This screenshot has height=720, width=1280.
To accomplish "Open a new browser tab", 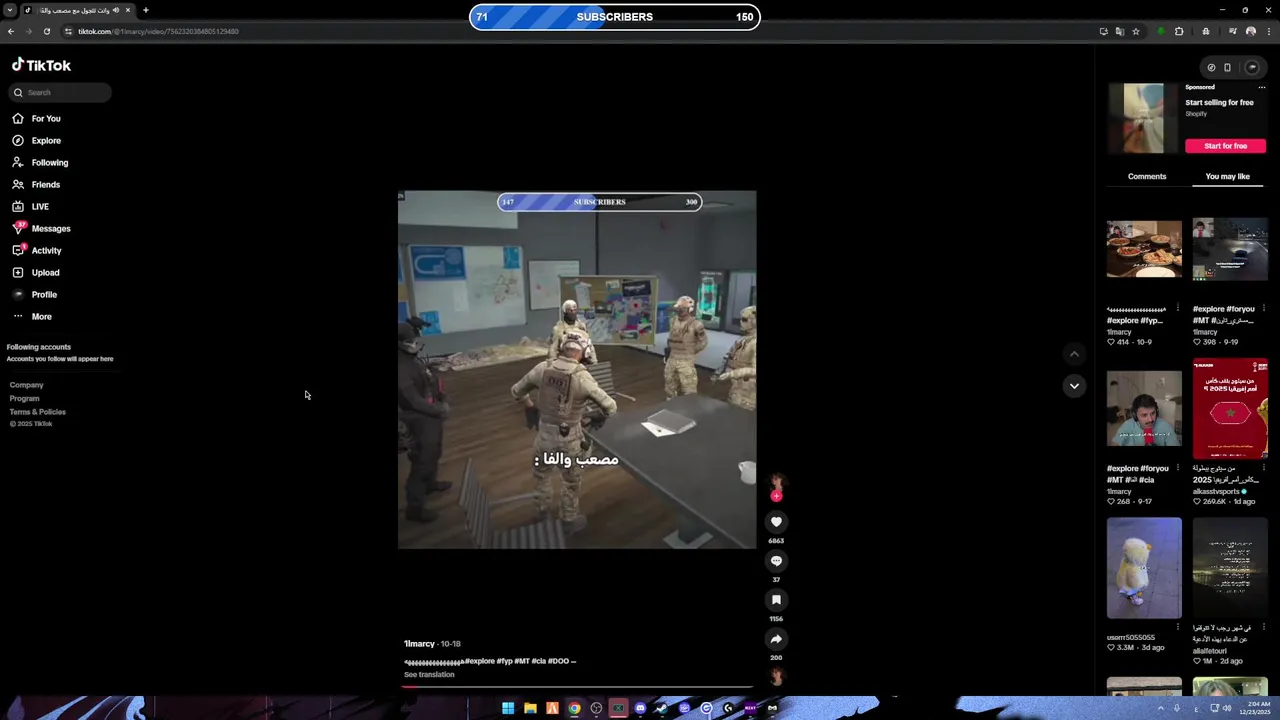I will [x=145, y=10].
